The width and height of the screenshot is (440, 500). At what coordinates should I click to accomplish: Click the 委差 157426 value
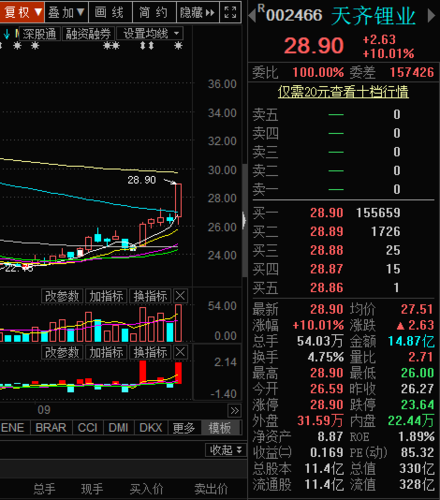point(412,72)
